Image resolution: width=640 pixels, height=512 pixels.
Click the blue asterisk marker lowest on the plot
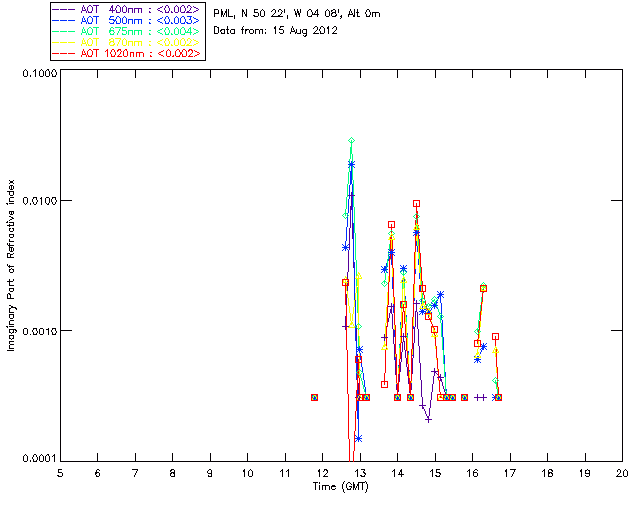(359, 439)
